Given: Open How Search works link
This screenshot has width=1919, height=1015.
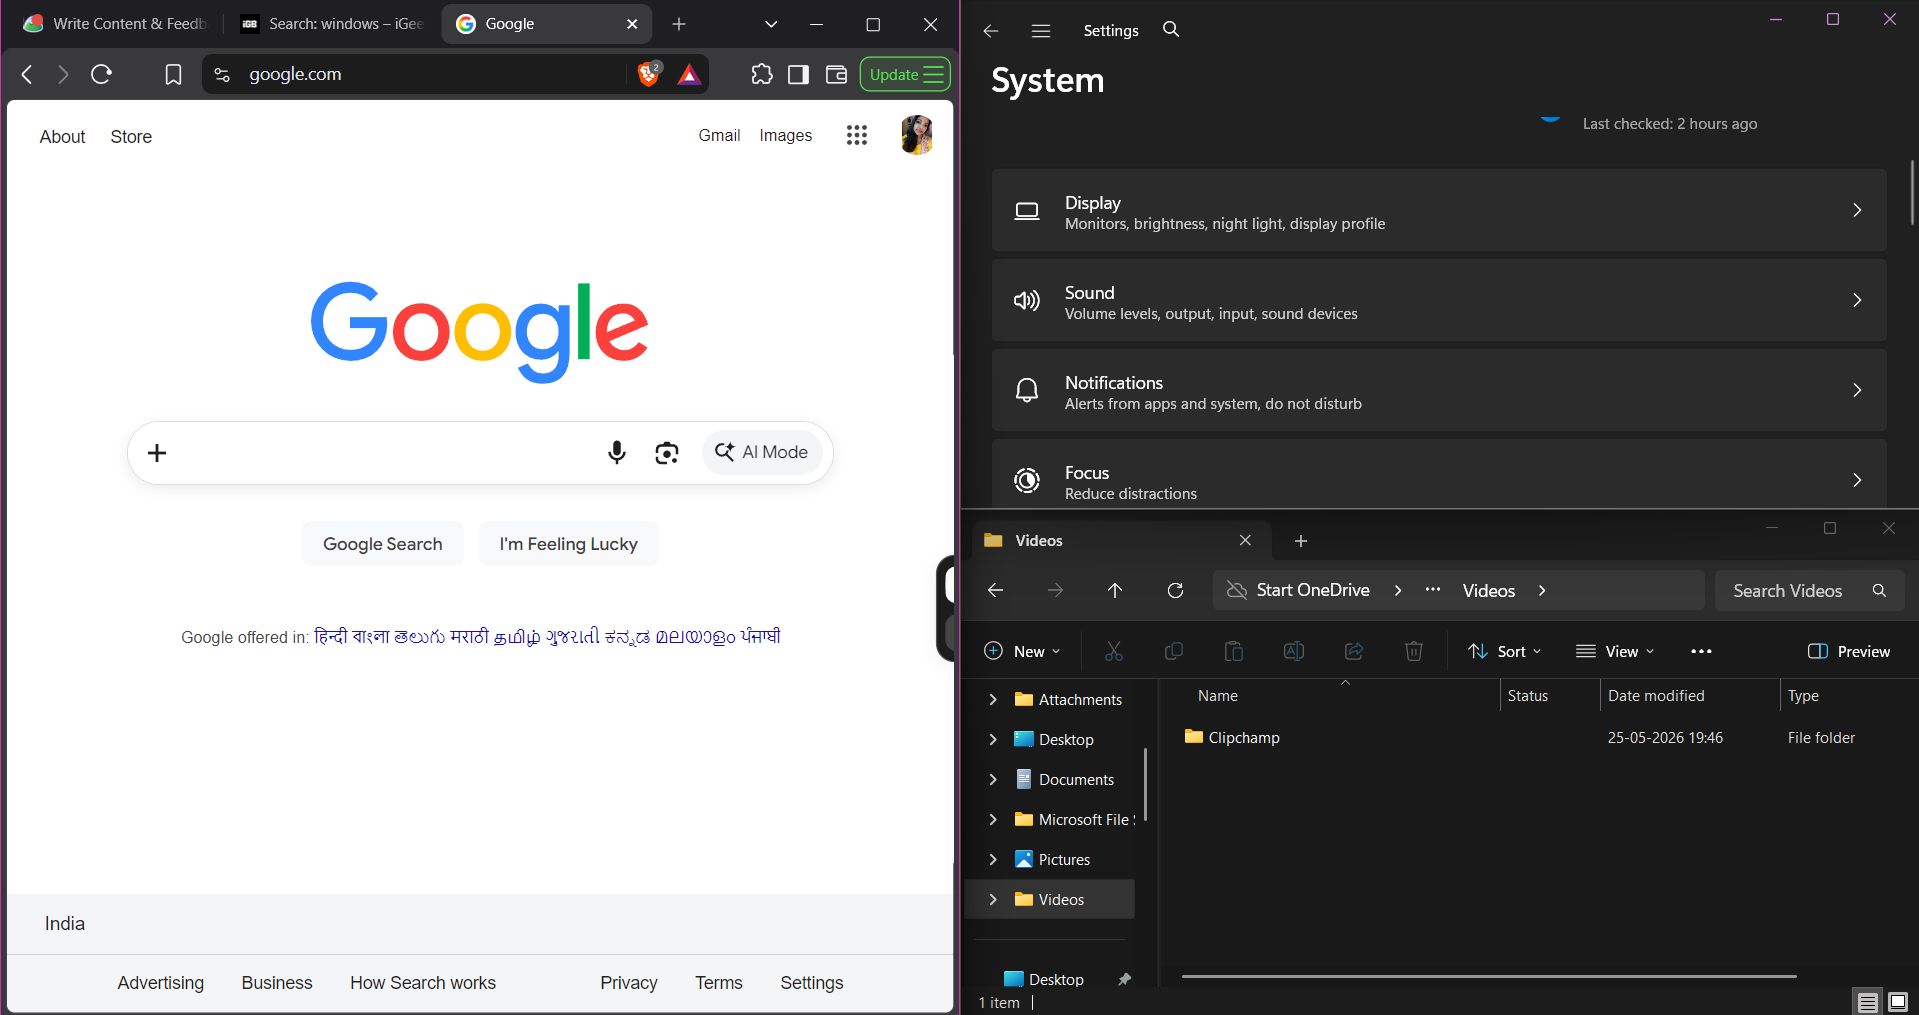Looking at the screenshot, I should coord(422,983).
